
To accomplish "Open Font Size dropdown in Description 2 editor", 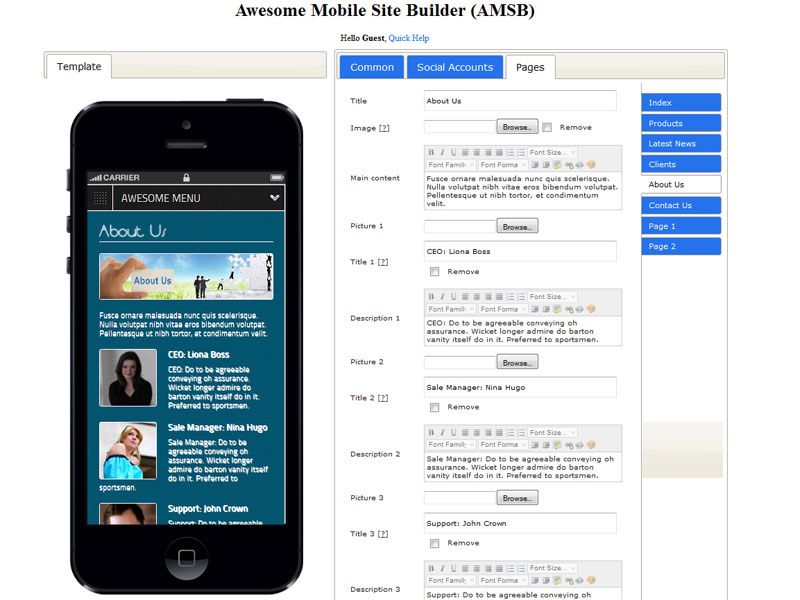I will [x=552, y=432].
